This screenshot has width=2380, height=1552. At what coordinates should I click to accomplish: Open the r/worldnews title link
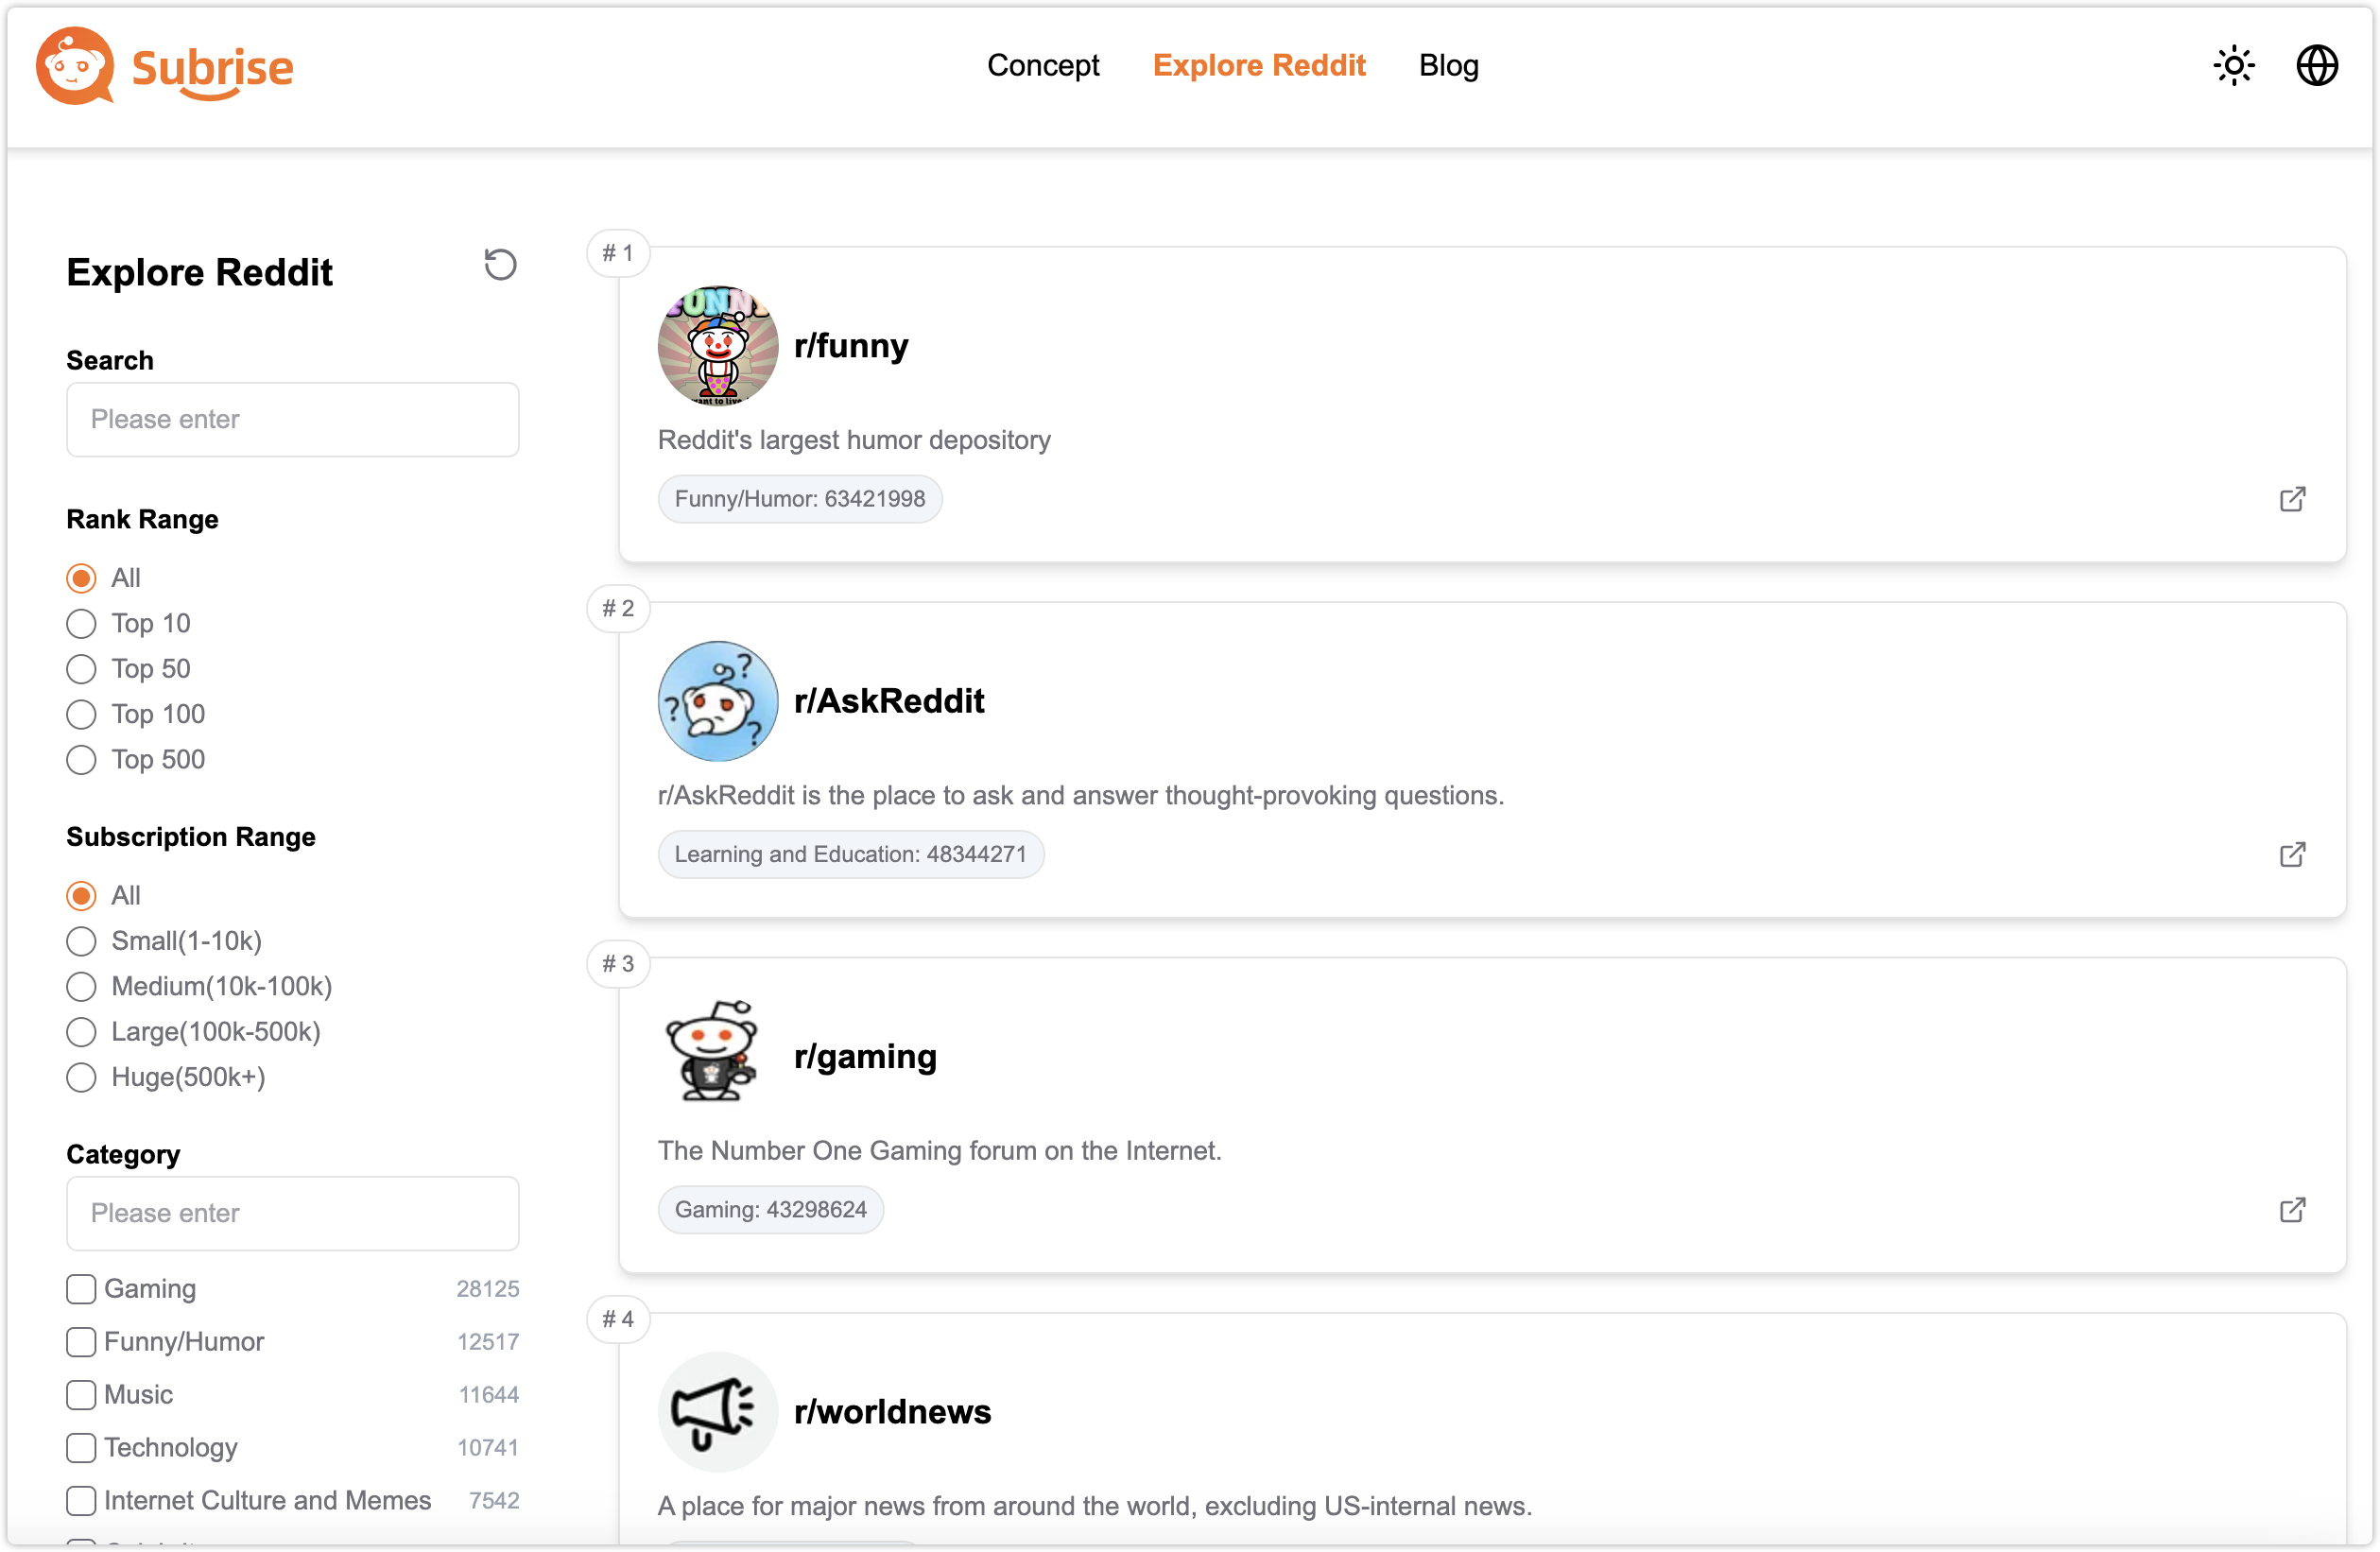click(x=892, y=1412)
